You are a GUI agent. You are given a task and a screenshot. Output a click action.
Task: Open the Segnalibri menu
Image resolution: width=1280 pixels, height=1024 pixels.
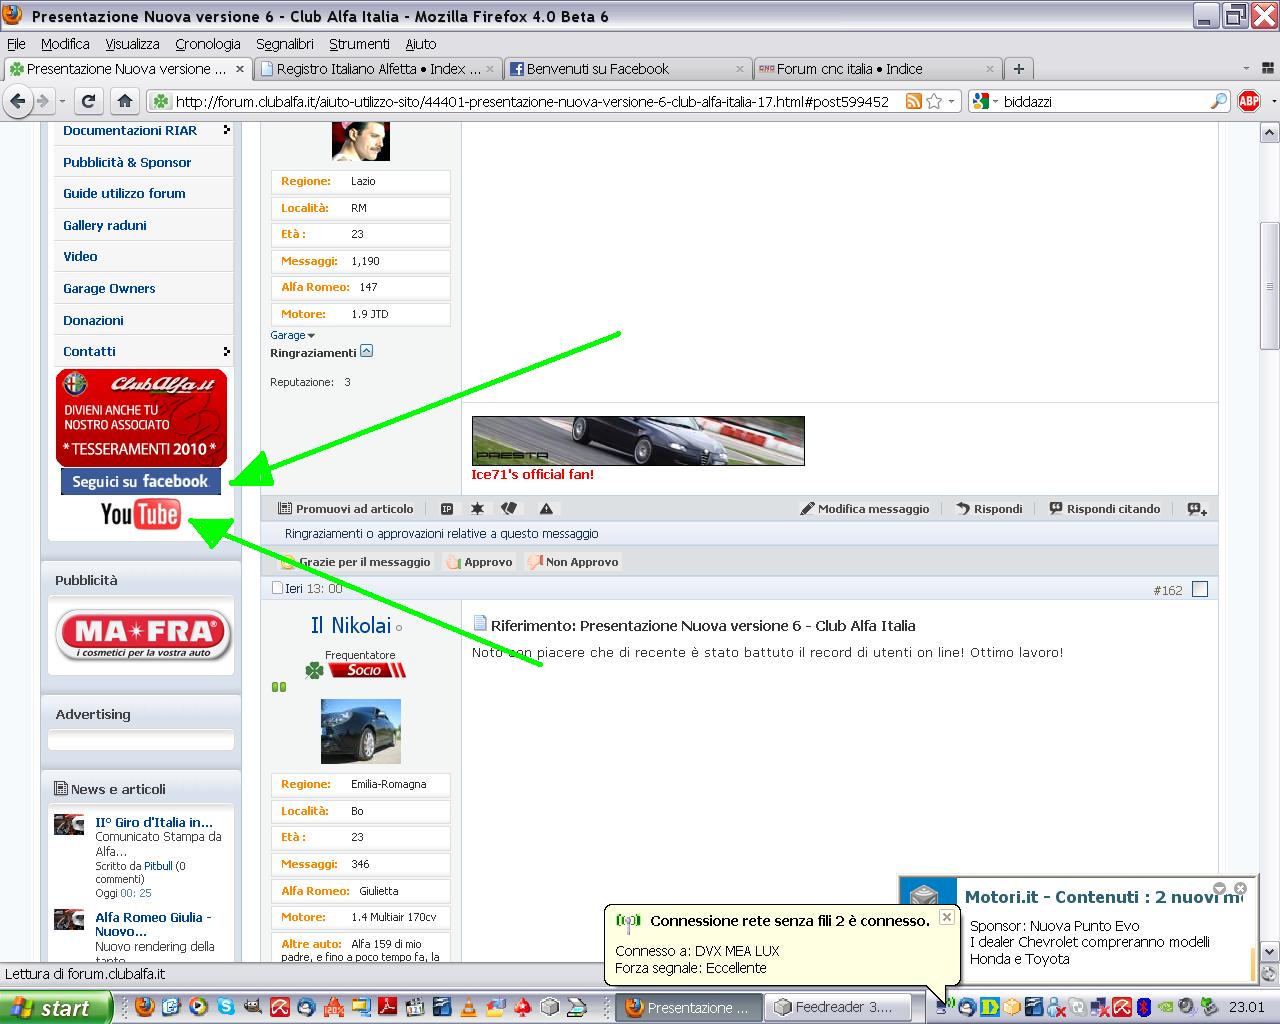point(284,44)
